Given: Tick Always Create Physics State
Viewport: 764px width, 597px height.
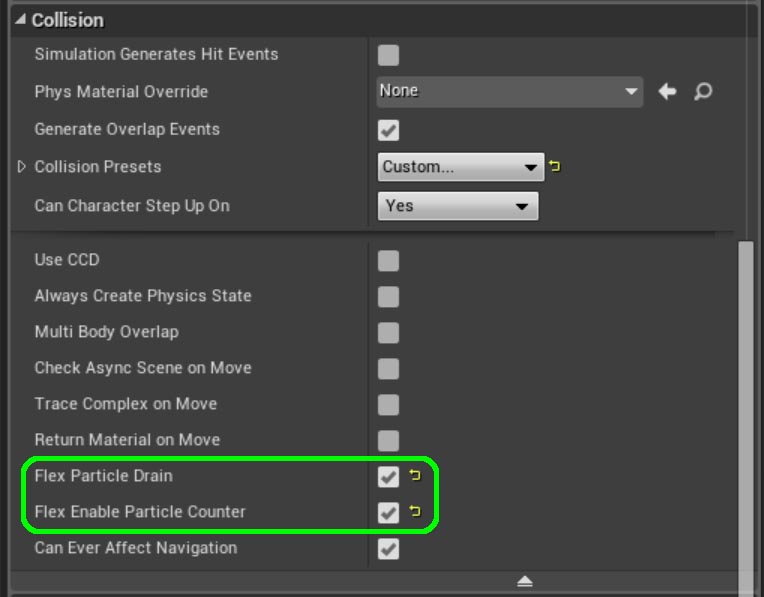Looking at the screenshot, I should tap(388, 296).
